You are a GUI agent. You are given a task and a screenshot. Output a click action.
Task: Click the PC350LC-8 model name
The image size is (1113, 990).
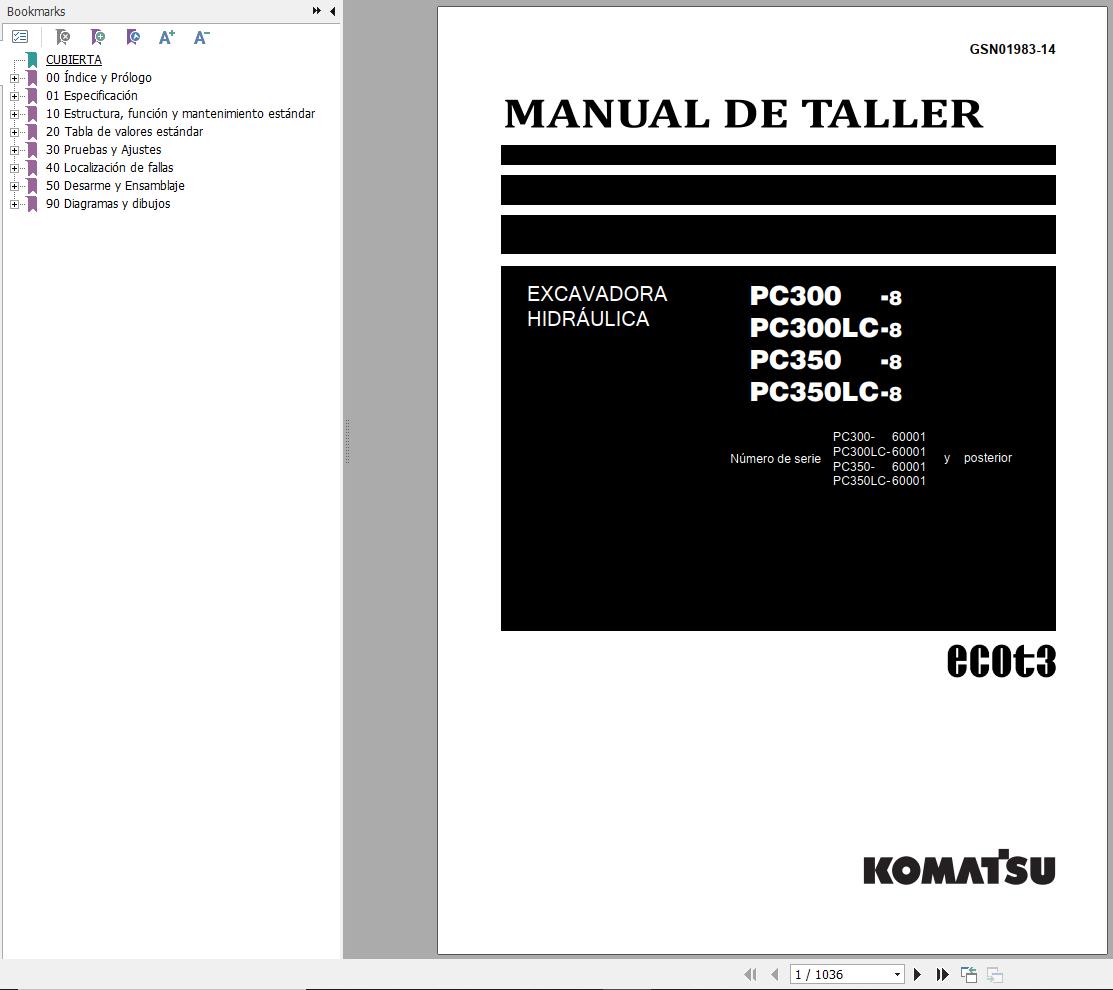[826, 392]
